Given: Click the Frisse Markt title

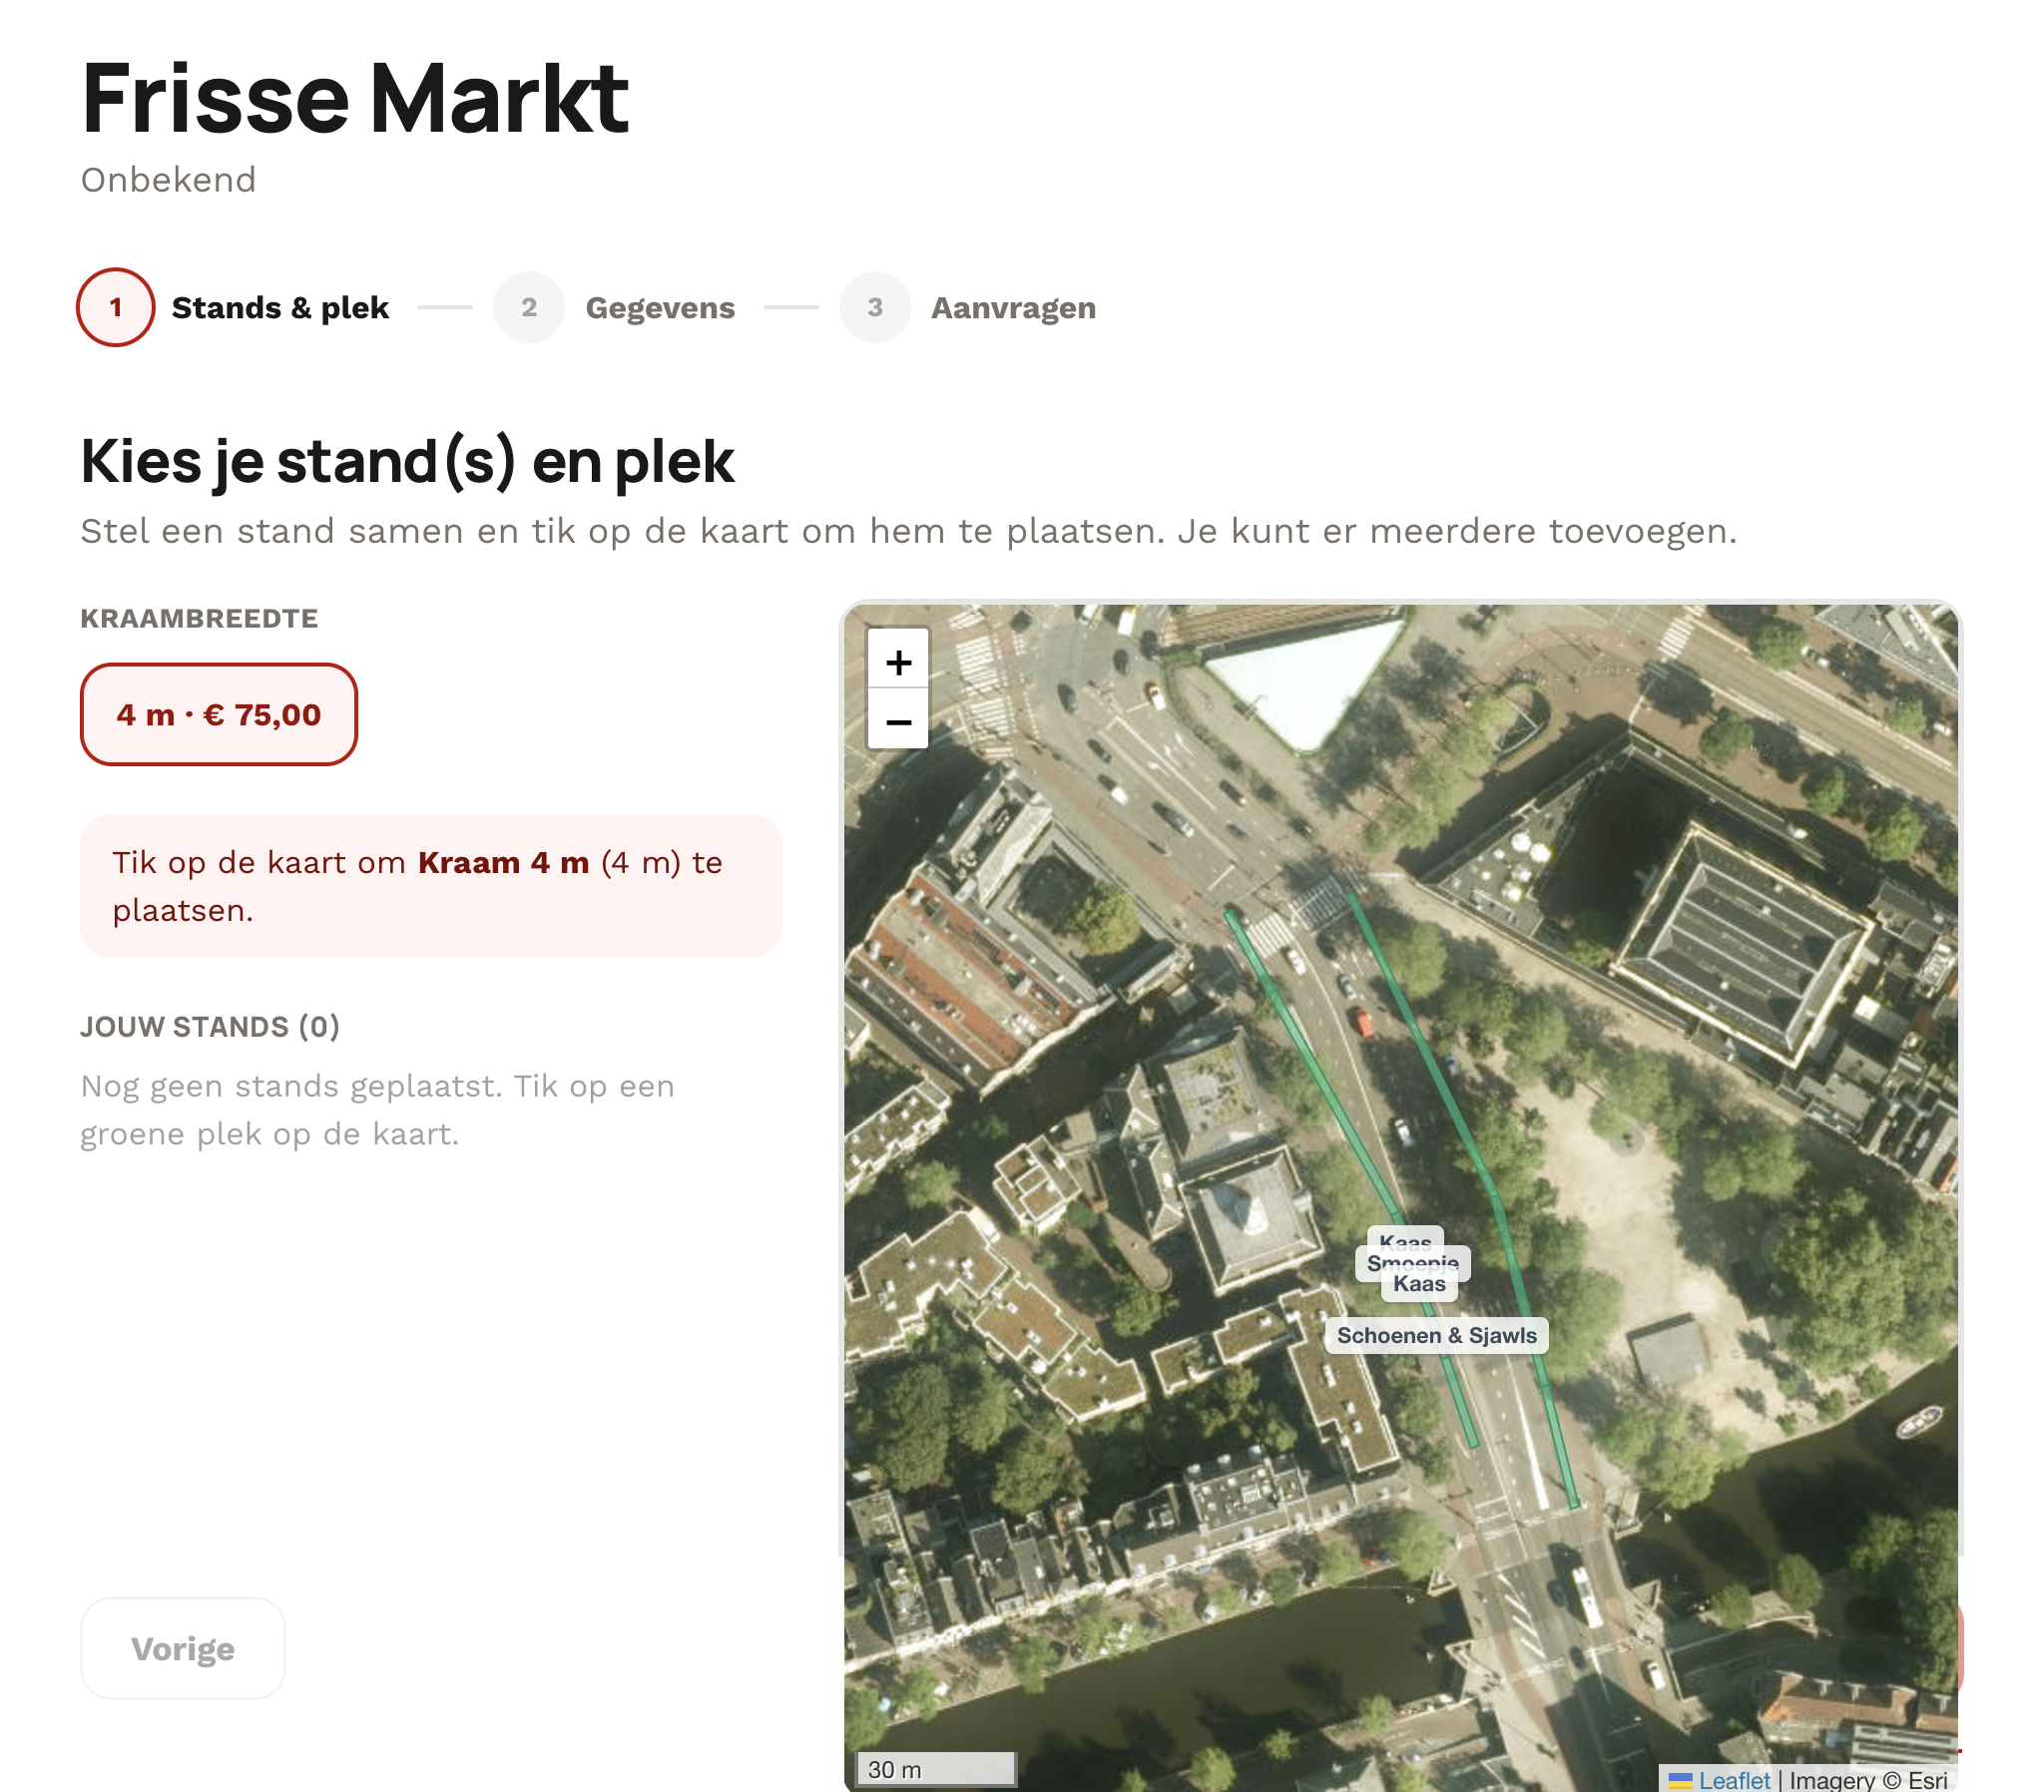Looking at the screenshot, I should (x=355, y=98).
